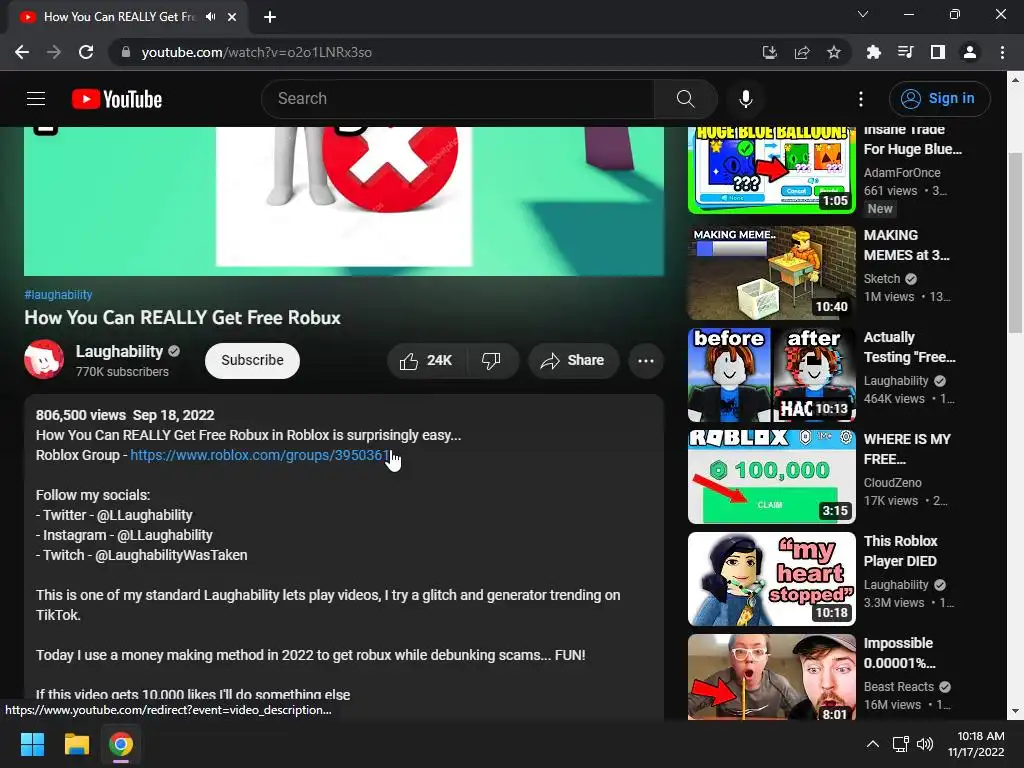The image size is (1024, 768).
Task: Open YouTube settings three-dot menu
Action: click(x=861, y=99)
